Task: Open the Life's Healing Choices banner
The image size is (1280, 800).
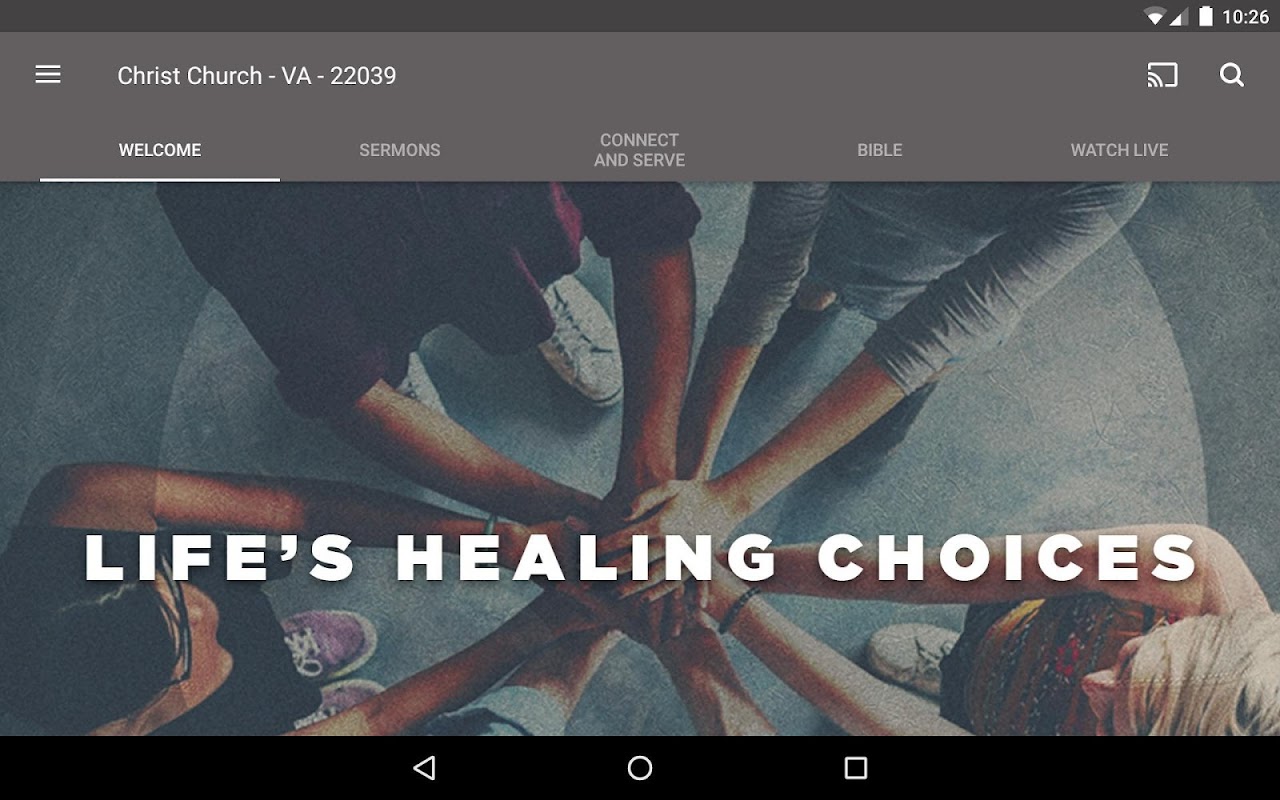Action: click(640, 459)
